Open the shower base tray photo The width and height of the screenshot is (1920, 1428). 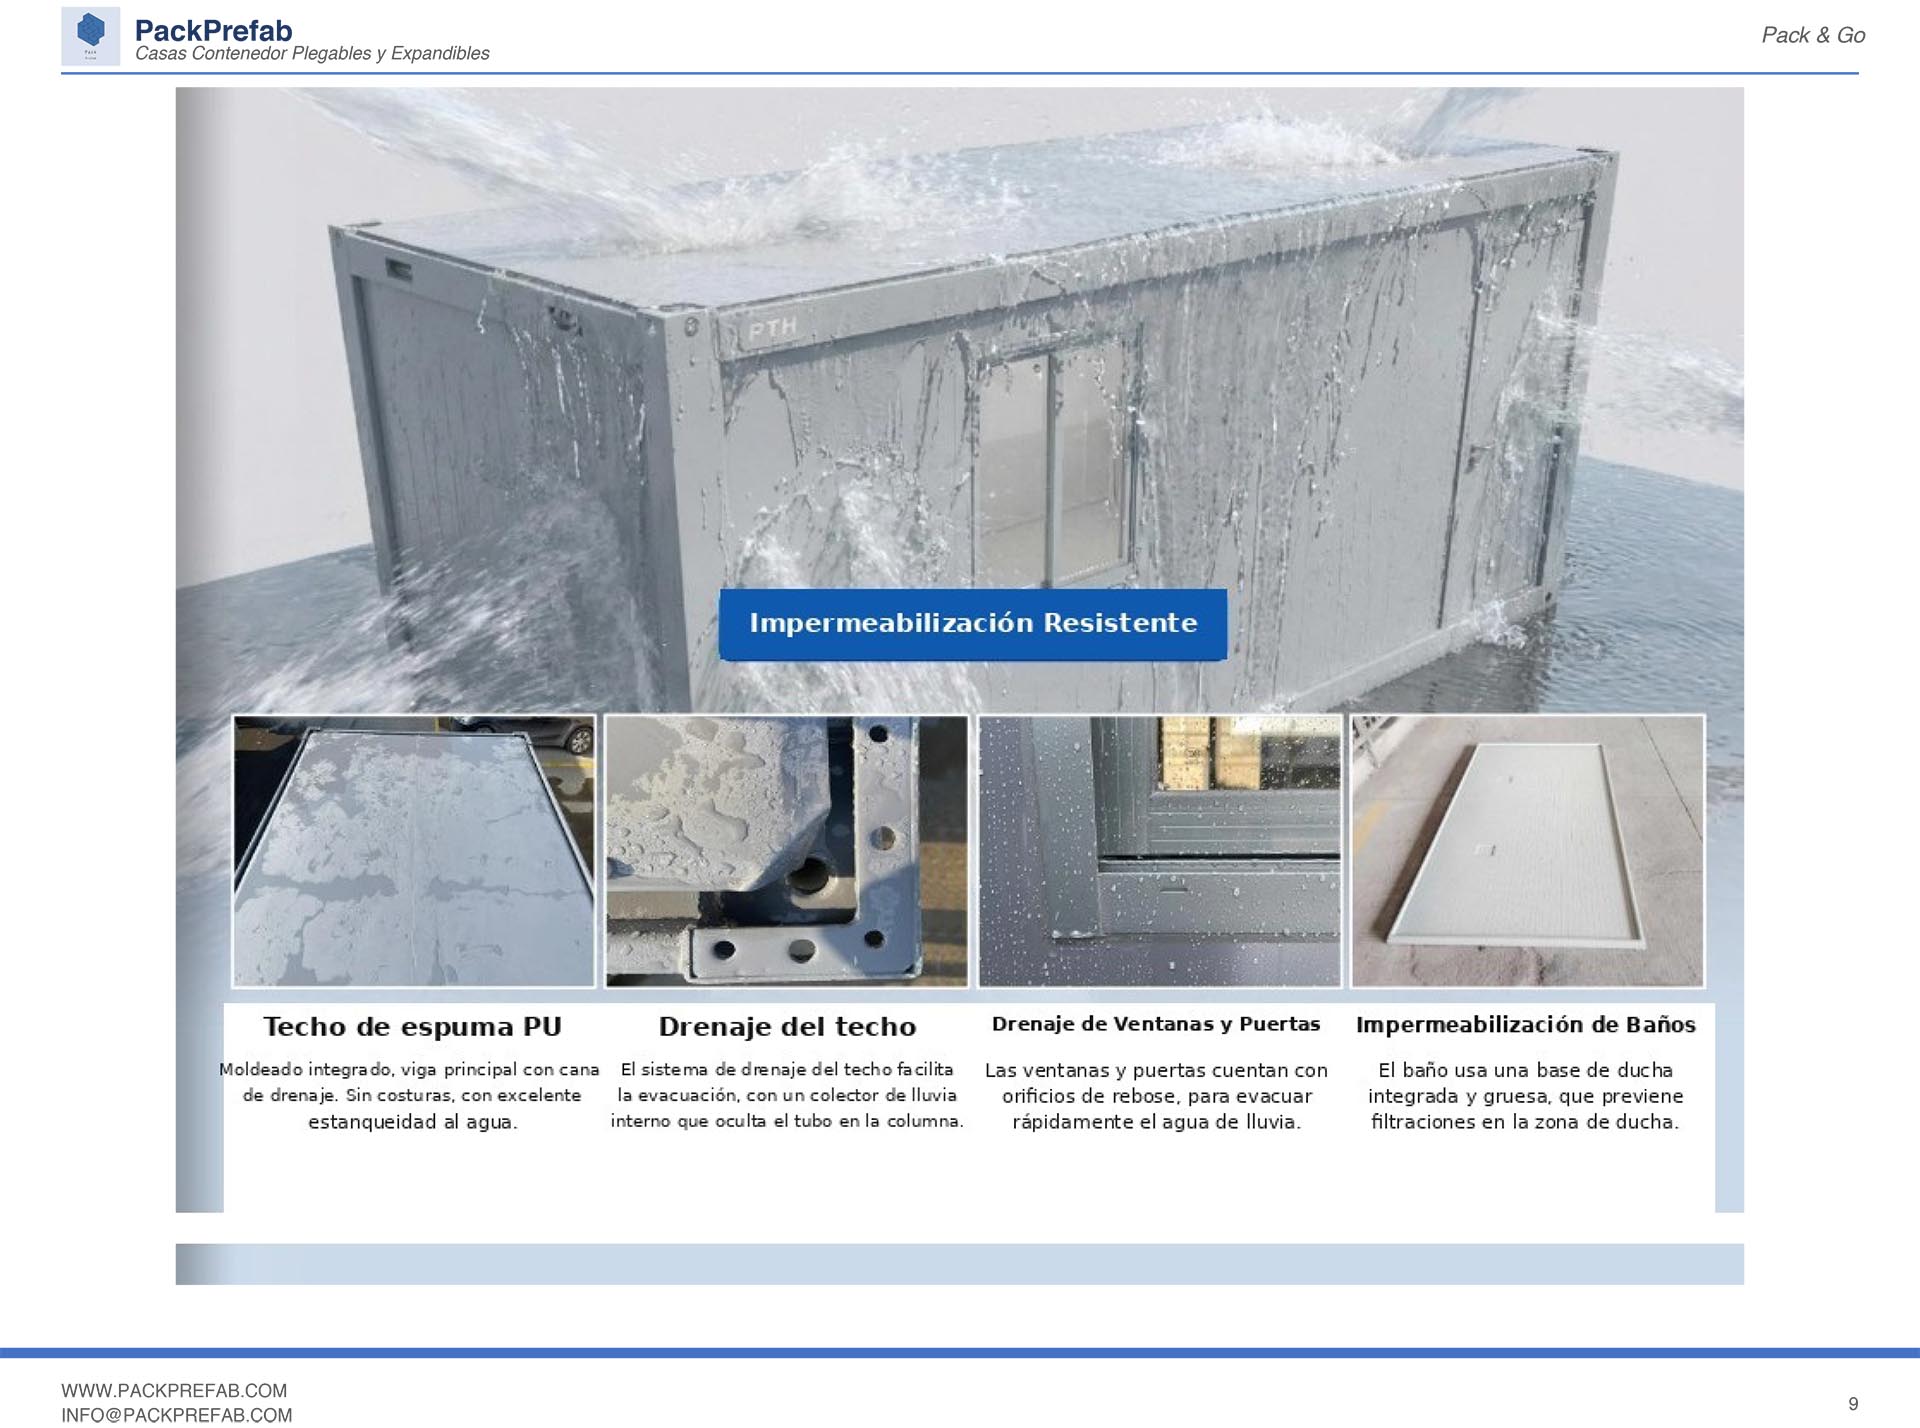pos(1527,851)
